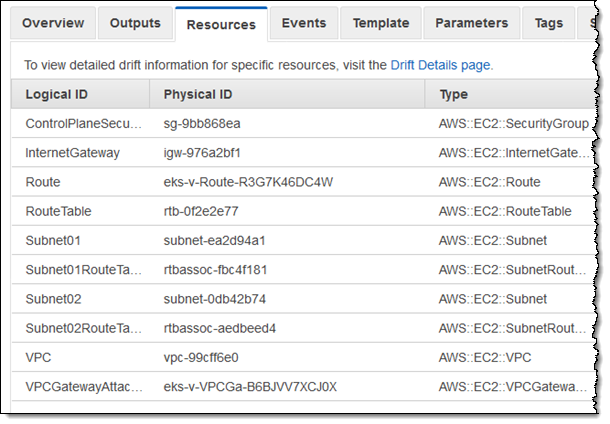Select physical ID eks-v-Route-R3G7K46DC4W

tap(247, 182)
